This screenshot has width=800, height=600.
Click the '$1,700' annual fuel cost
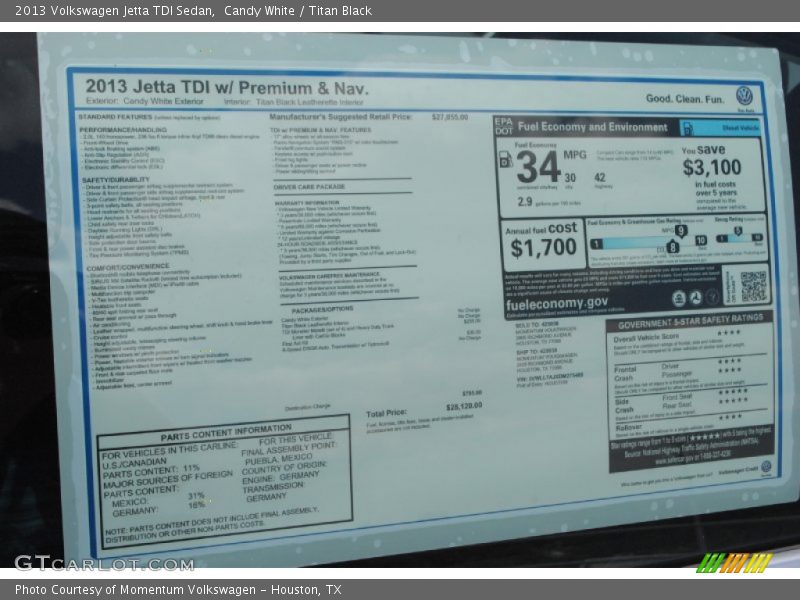[x=543, y=248]
